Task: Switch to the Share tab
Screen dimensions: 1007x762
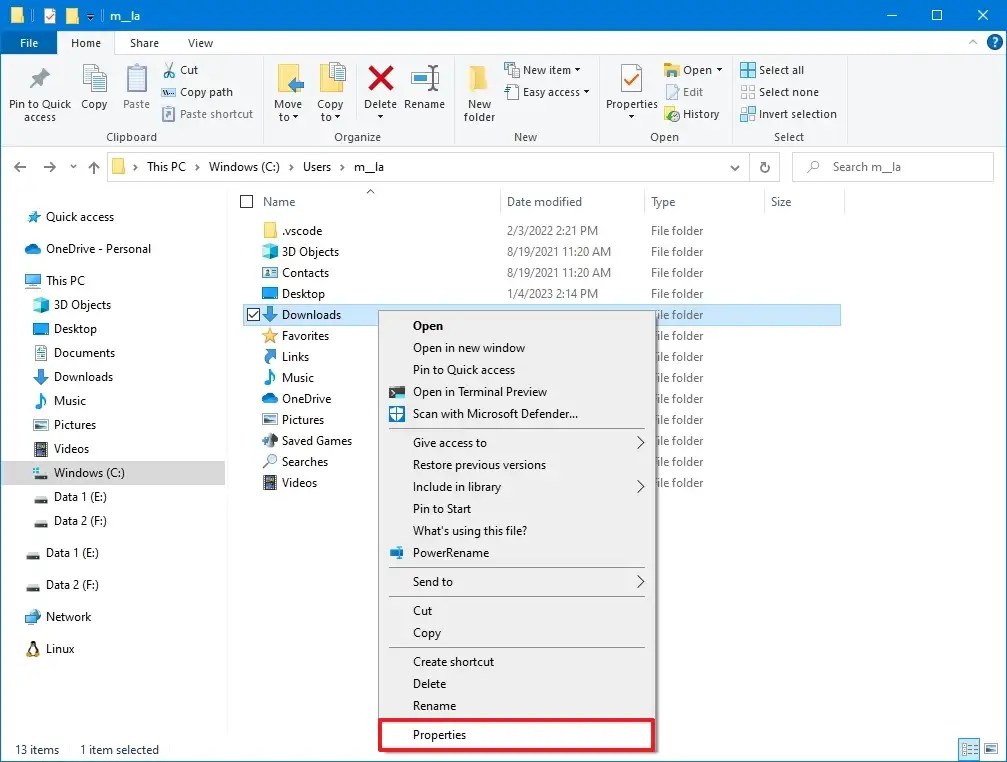Action: (144, 43)
